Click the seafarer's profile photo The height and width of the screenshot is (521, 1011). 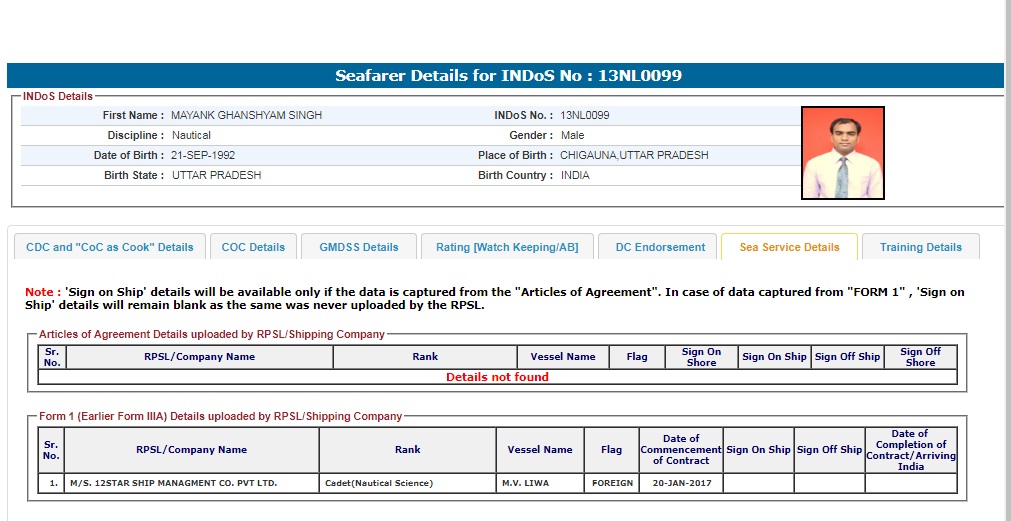pos(842,153)
